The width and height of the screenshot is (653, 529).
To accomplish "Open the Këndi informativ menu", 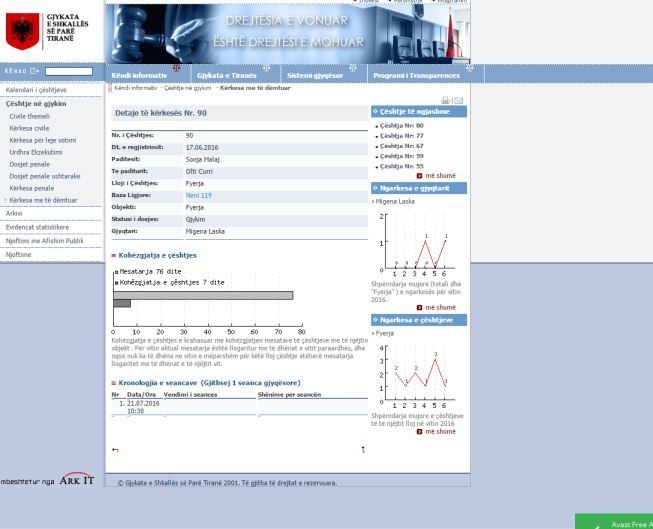I will click(139, 75).
